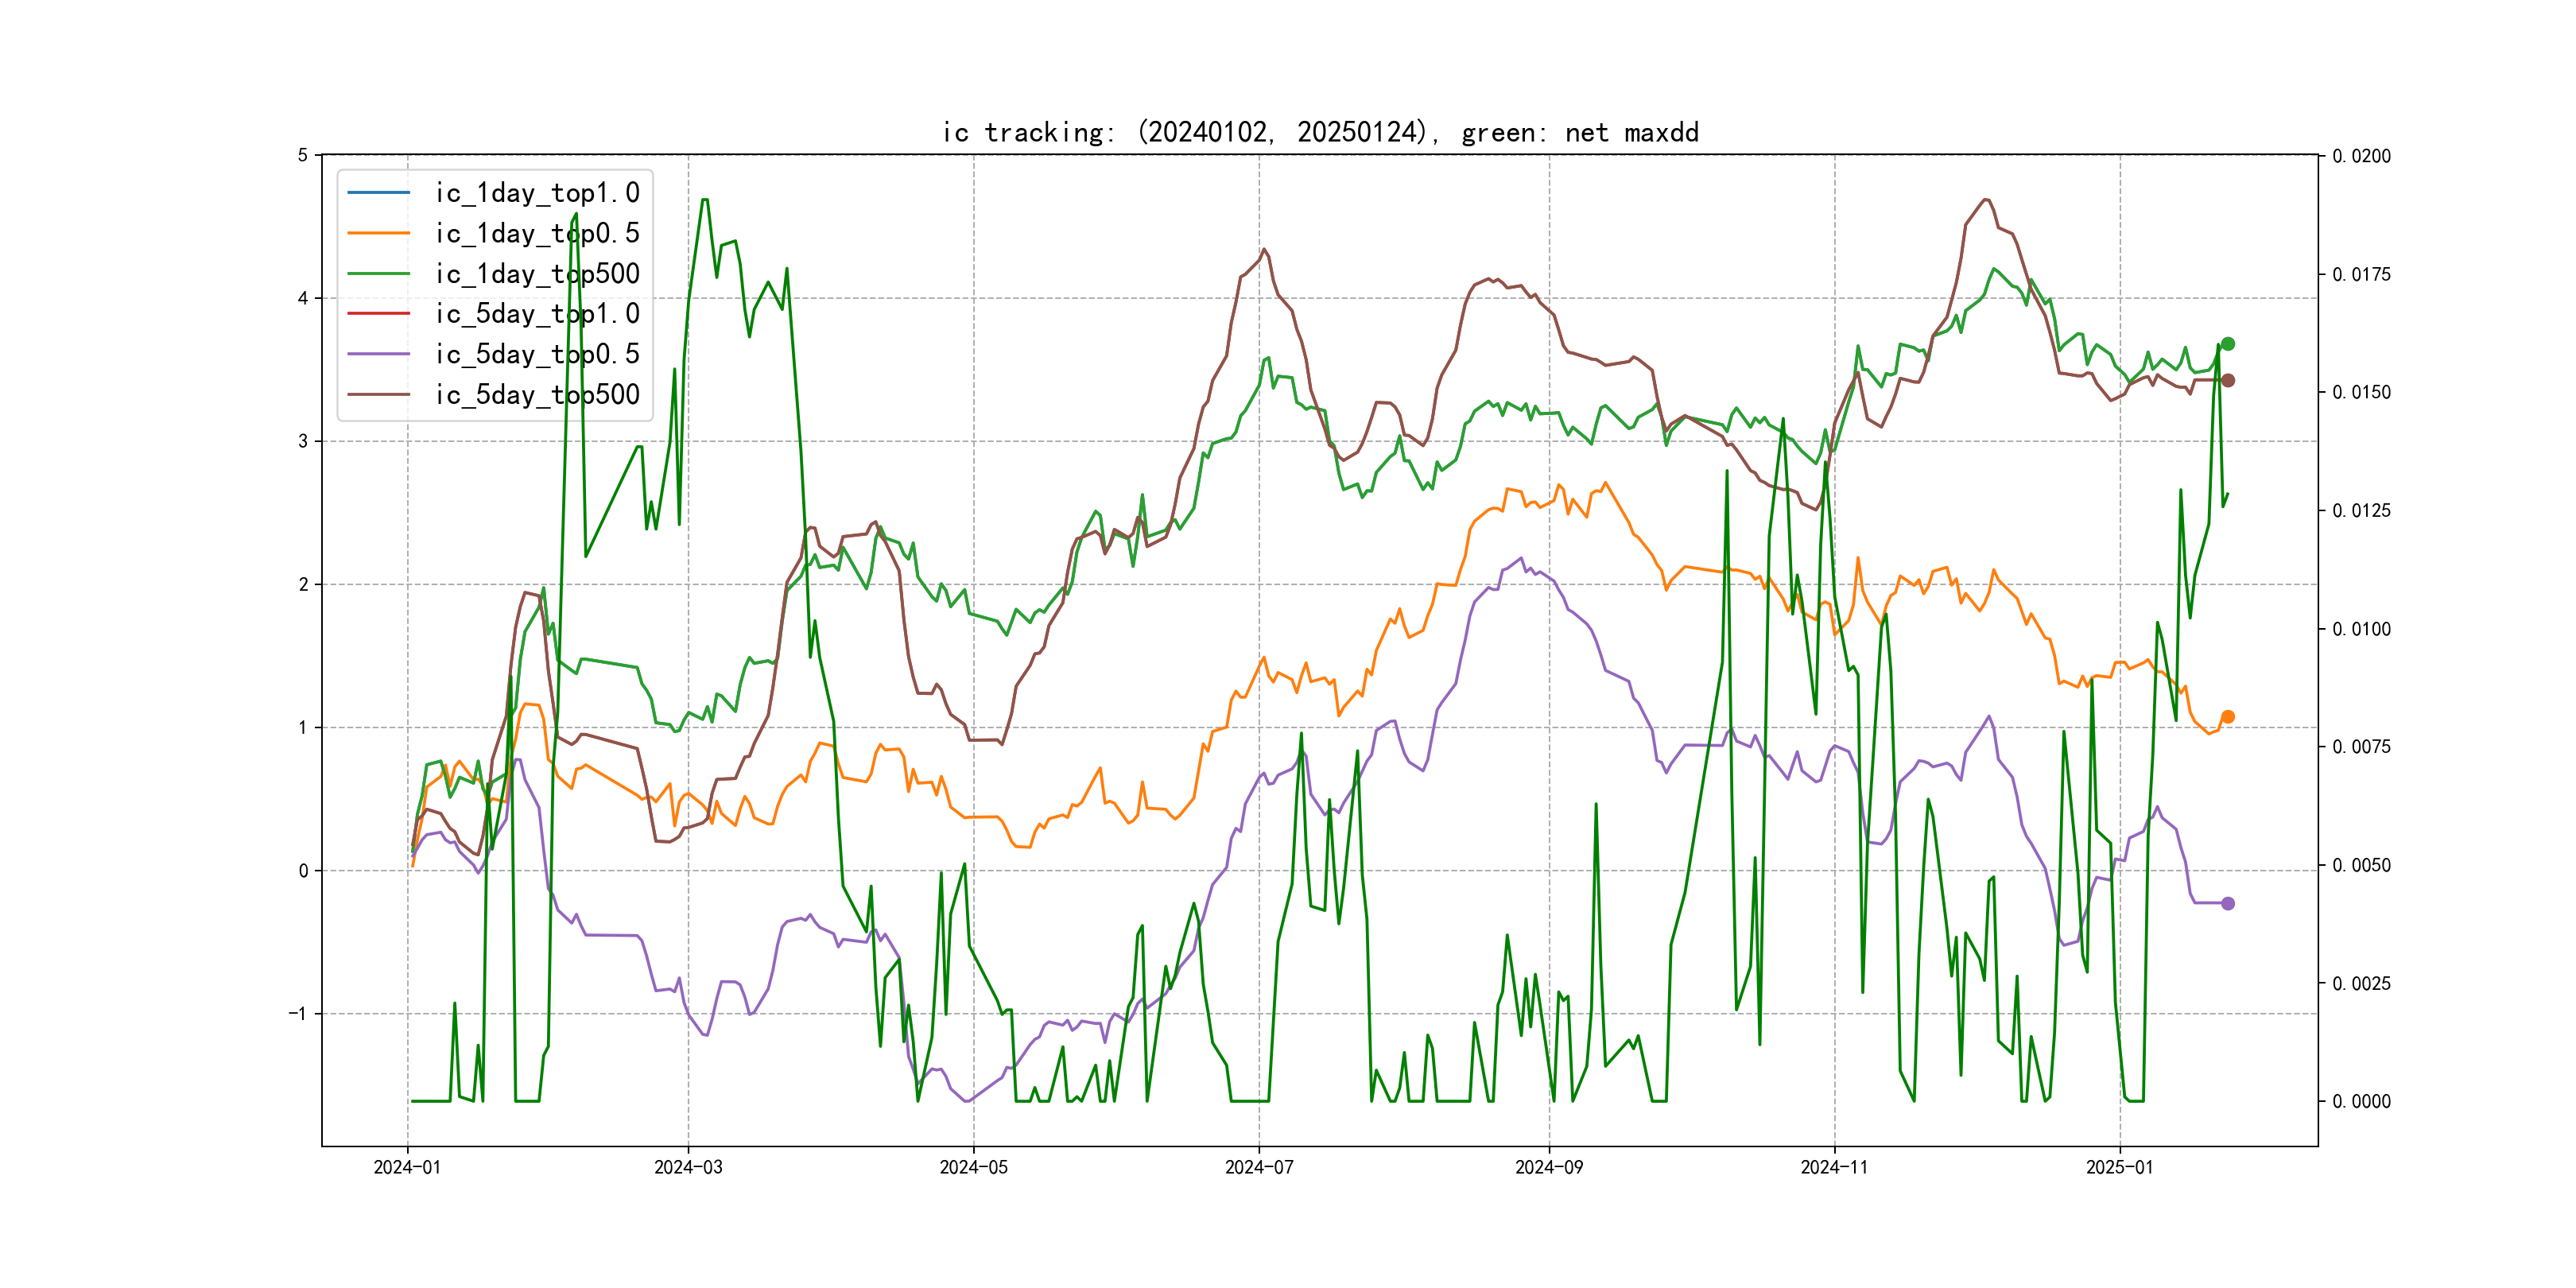Click the 0.0100 right axis tick label

[2361, 629]
